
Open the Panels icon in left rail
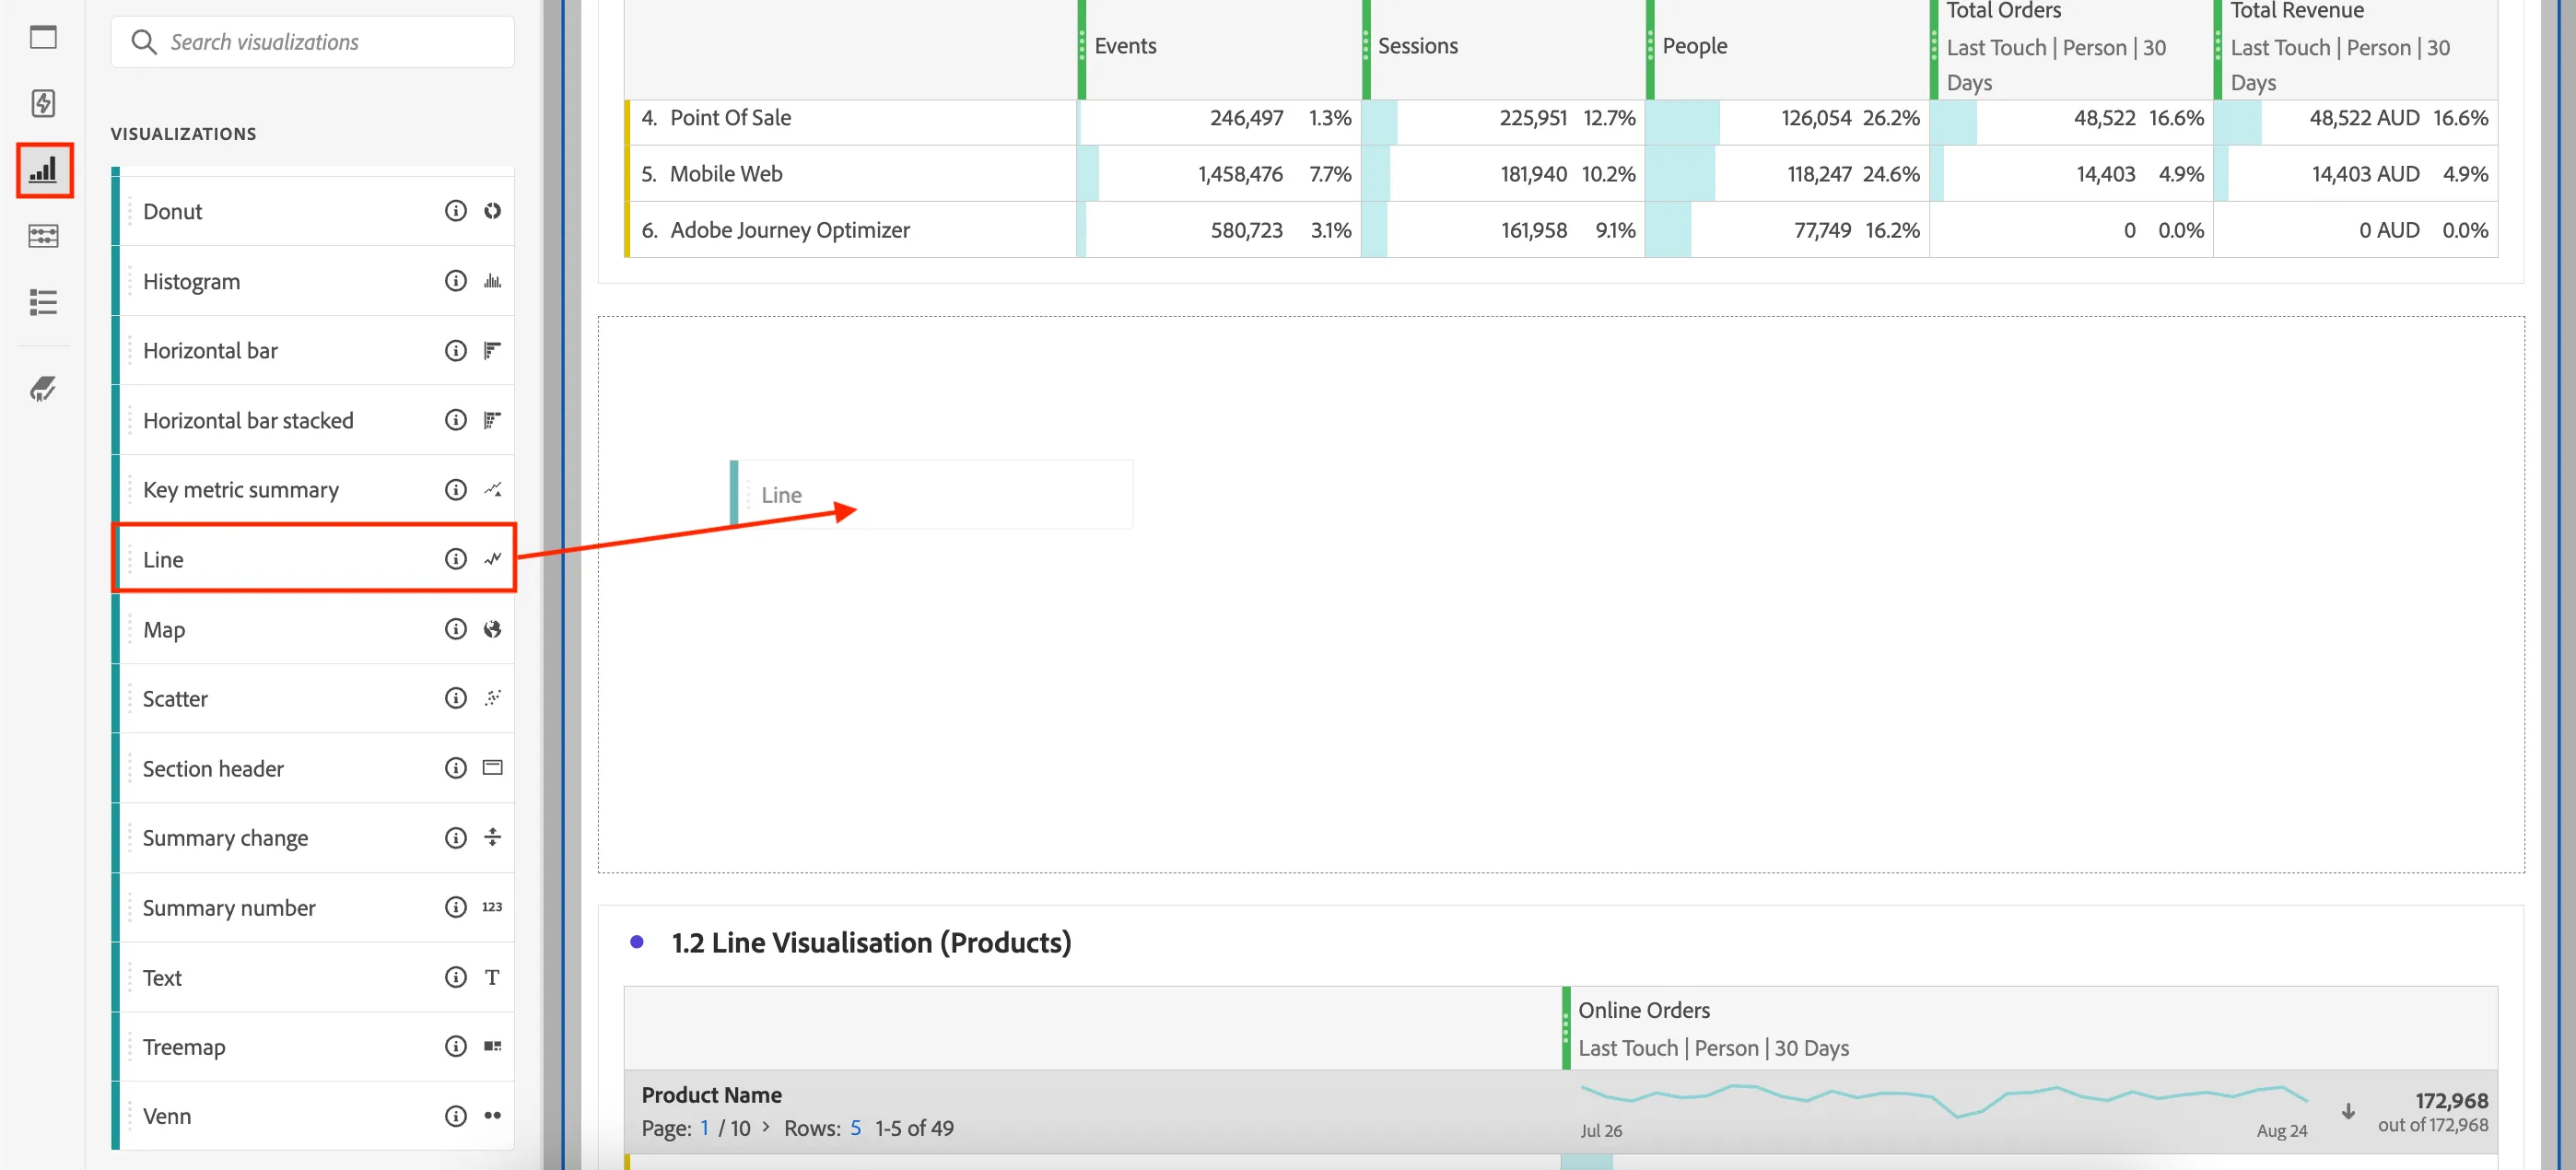click(x=43, y=37)
